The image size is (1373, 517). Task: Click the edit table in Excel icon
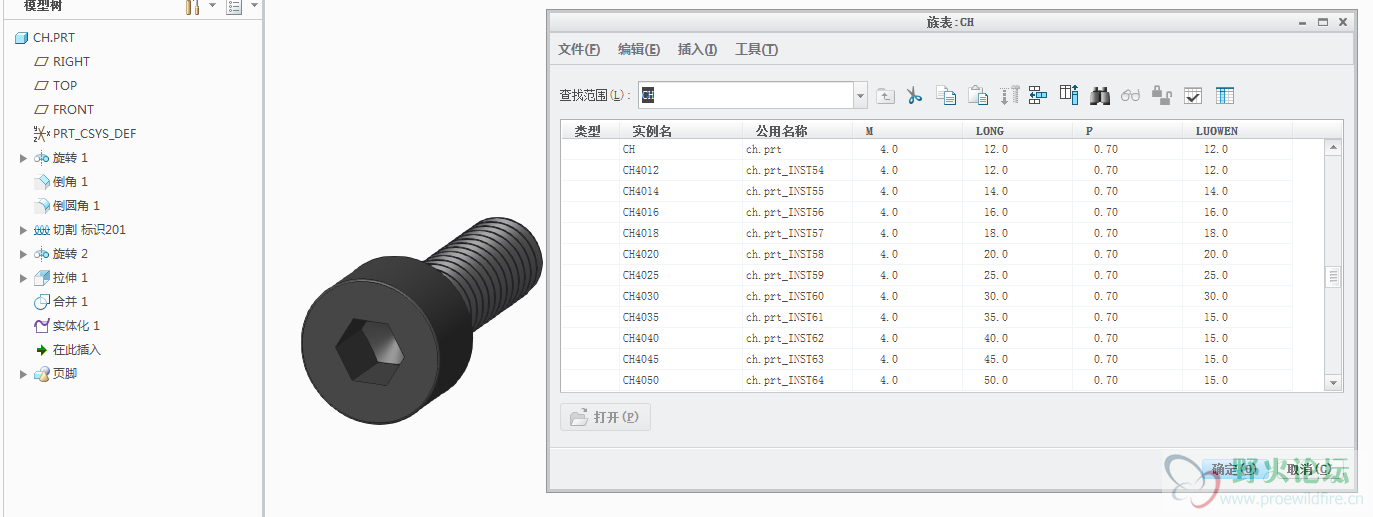[x=1225, y=95]
